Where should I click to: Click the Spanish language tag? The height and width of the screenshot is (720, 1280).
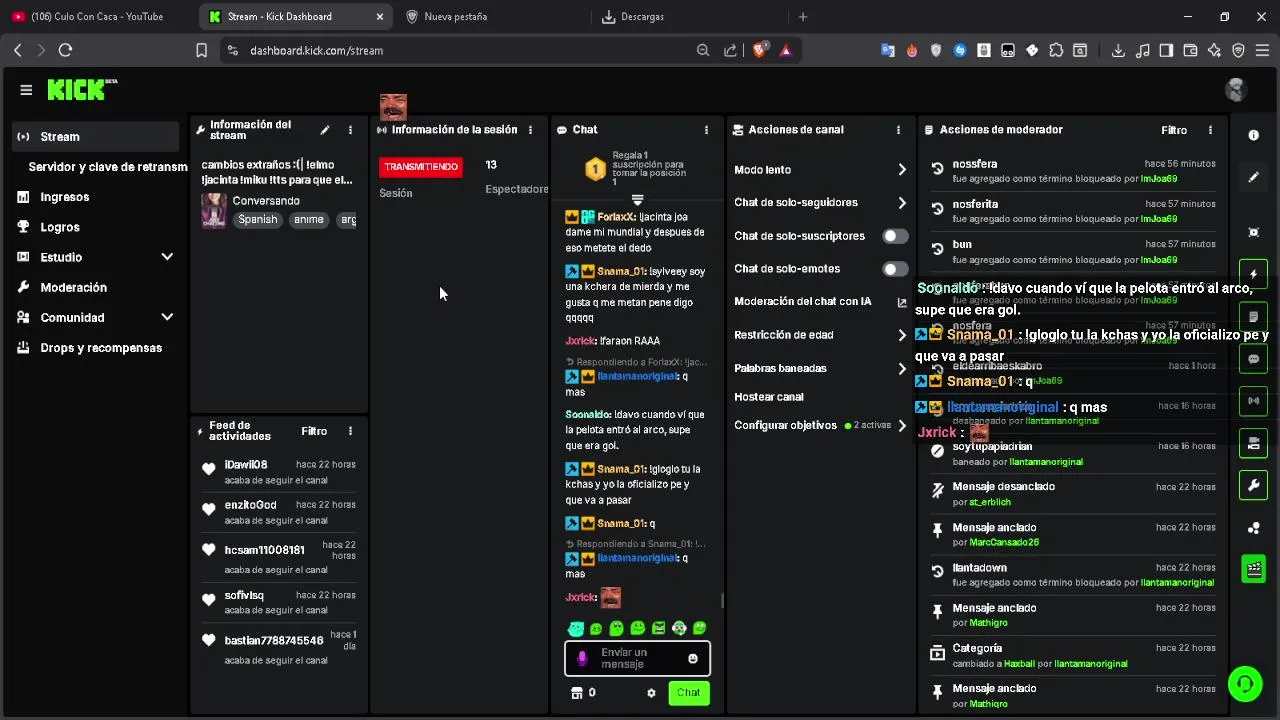pos(258,220)
